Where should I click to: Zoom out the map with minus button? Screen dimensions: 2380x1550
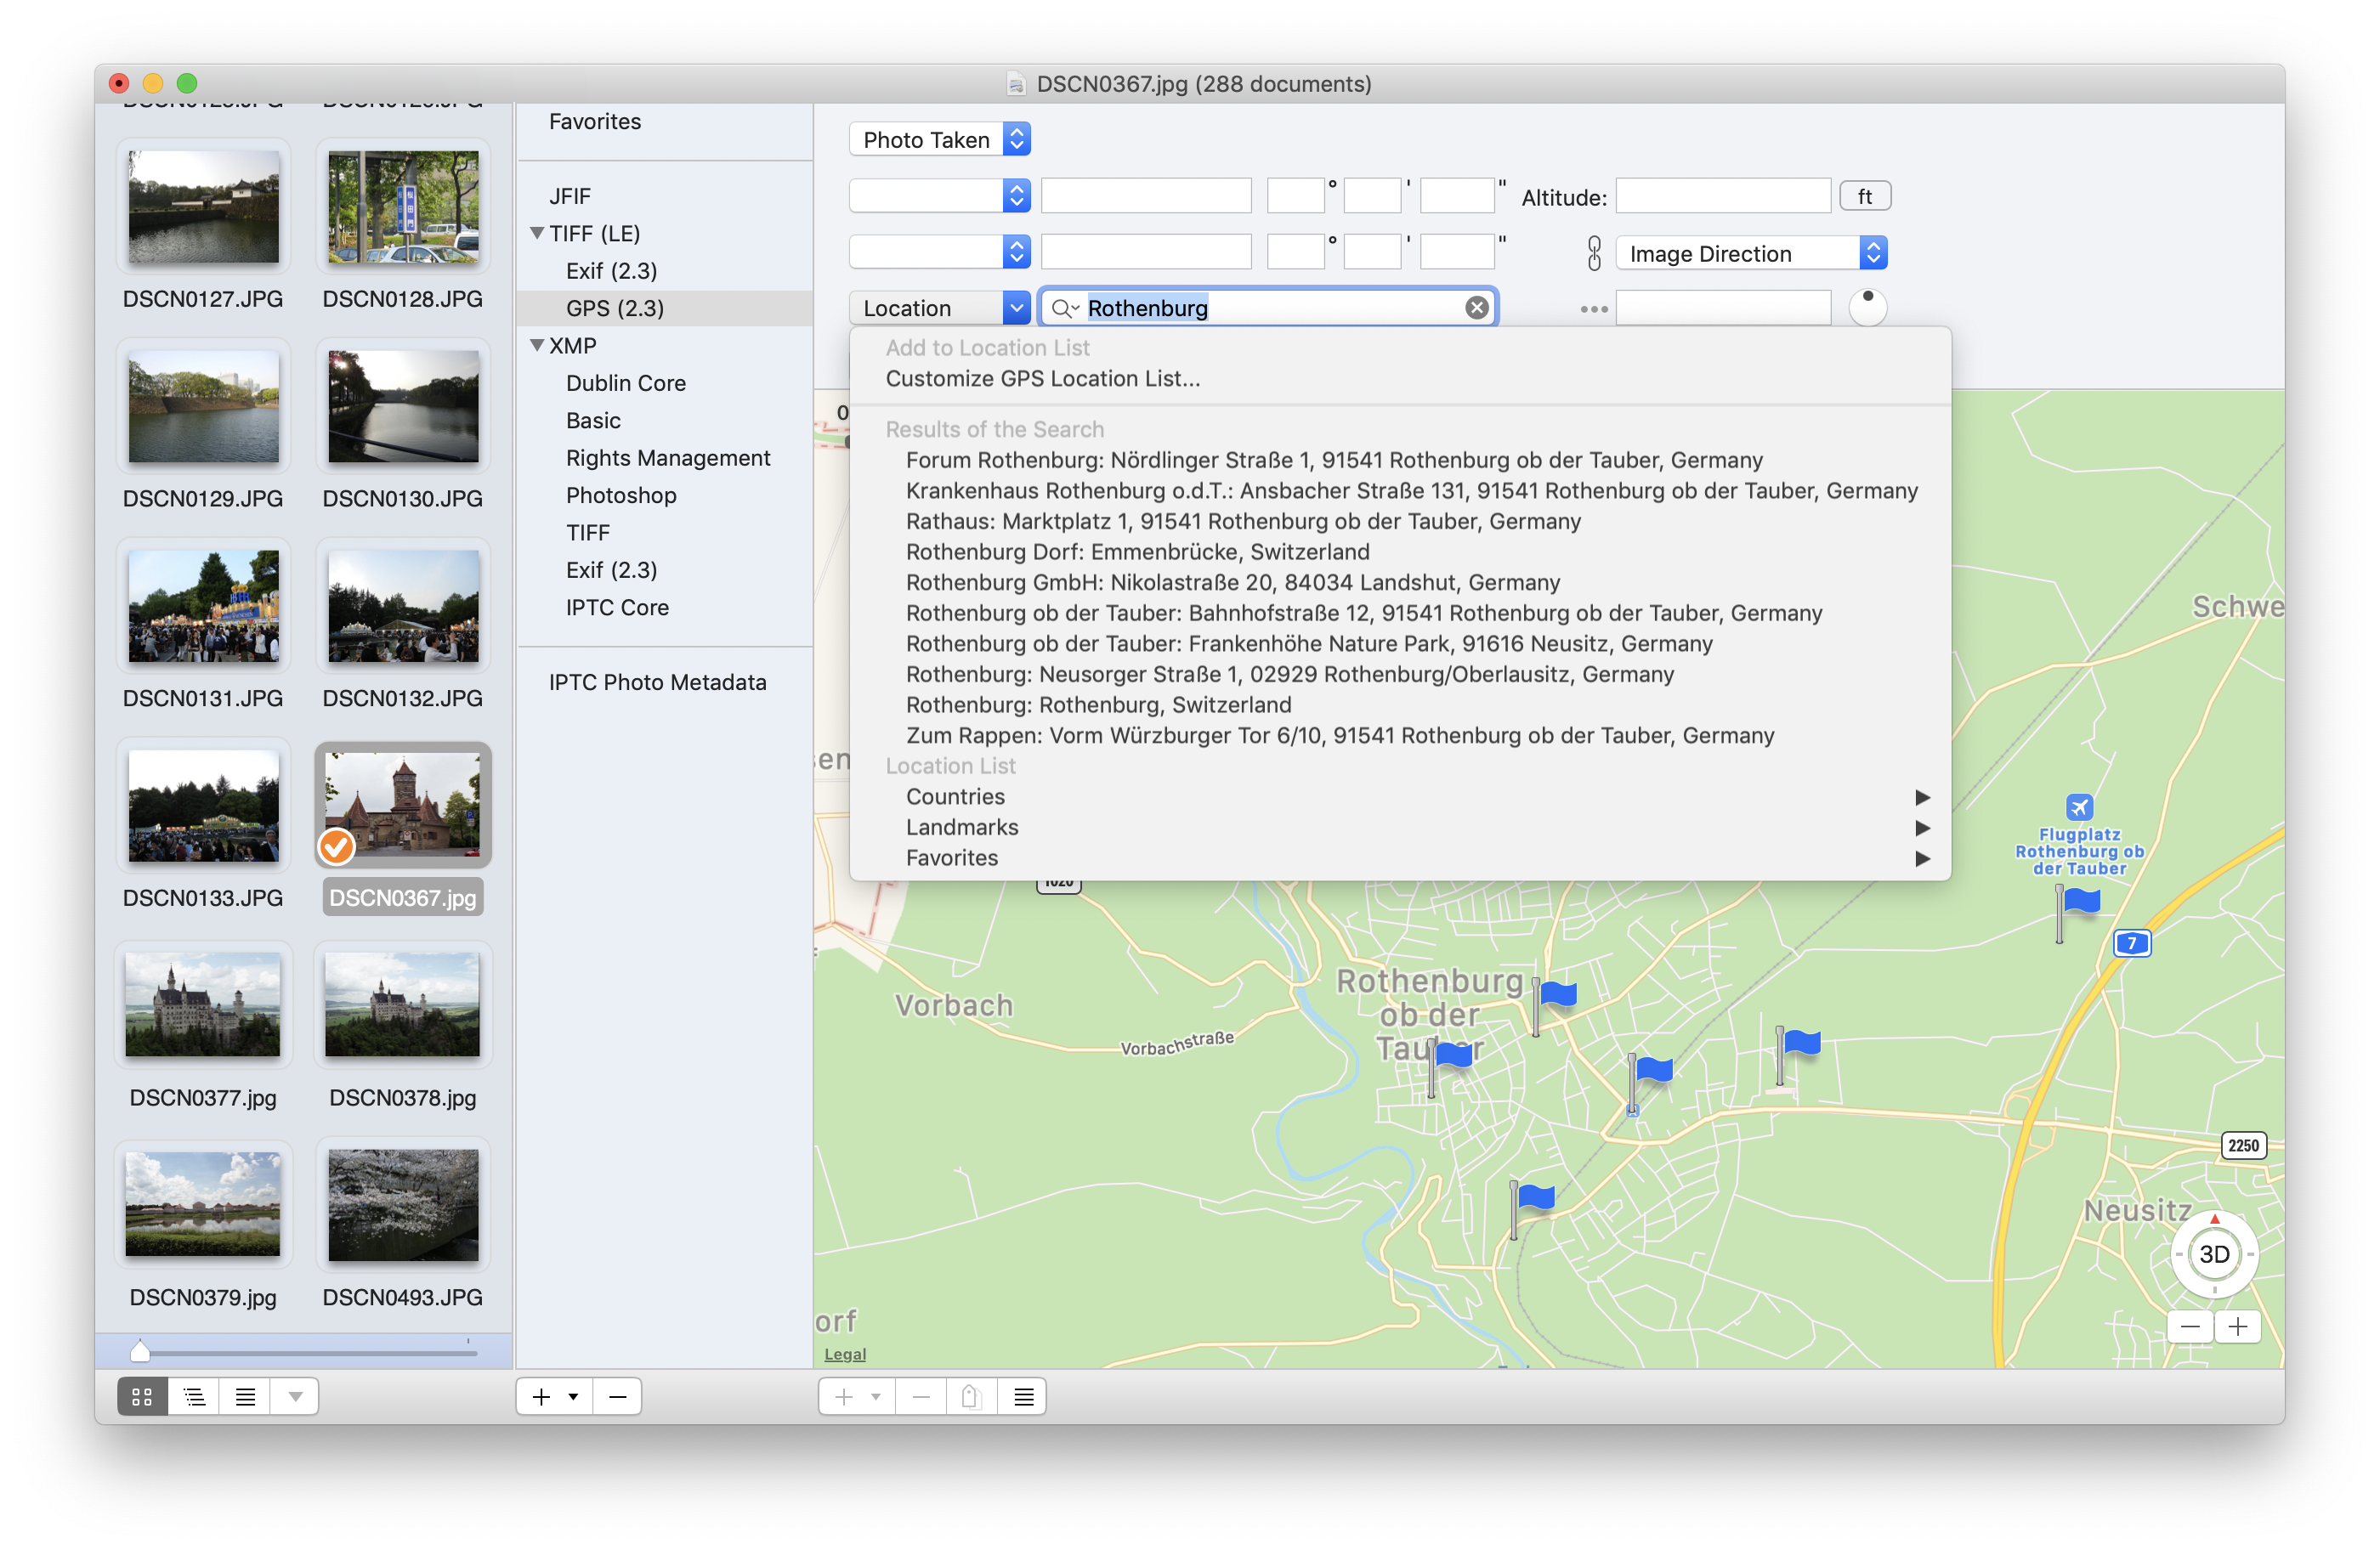[2189, 1327]
